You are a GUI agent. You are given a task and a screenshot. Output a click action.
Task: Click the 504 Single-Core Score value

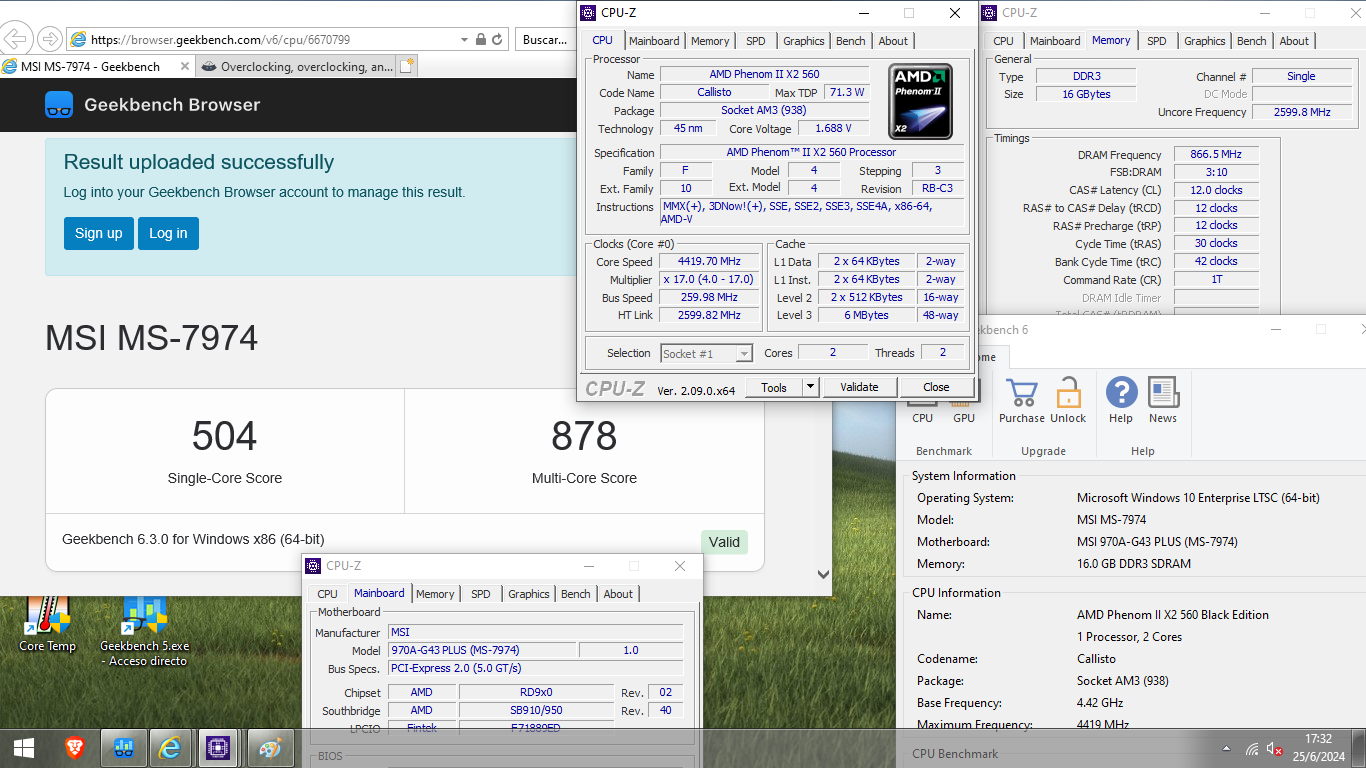click(x=225, y=436)
